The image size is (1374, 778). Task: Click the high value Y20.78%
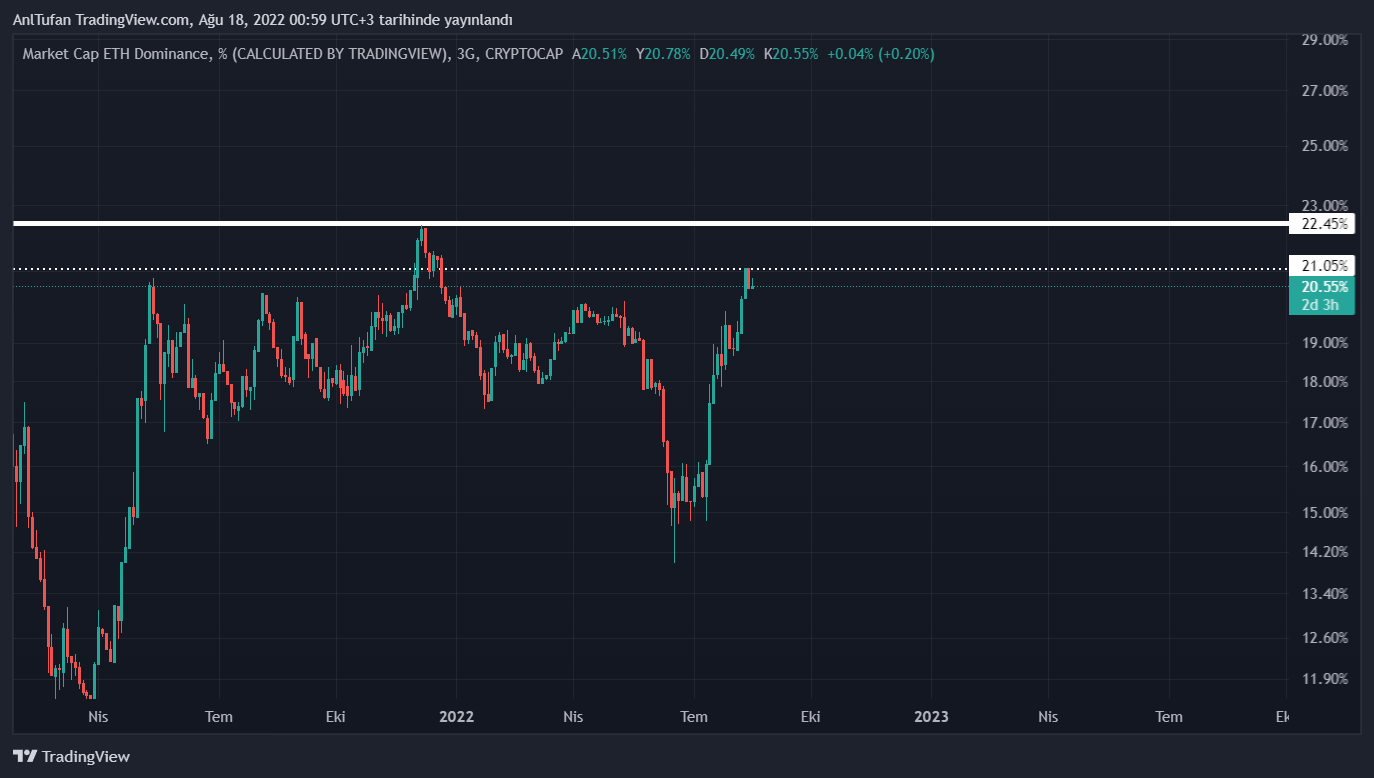click(x=663, y=54)
